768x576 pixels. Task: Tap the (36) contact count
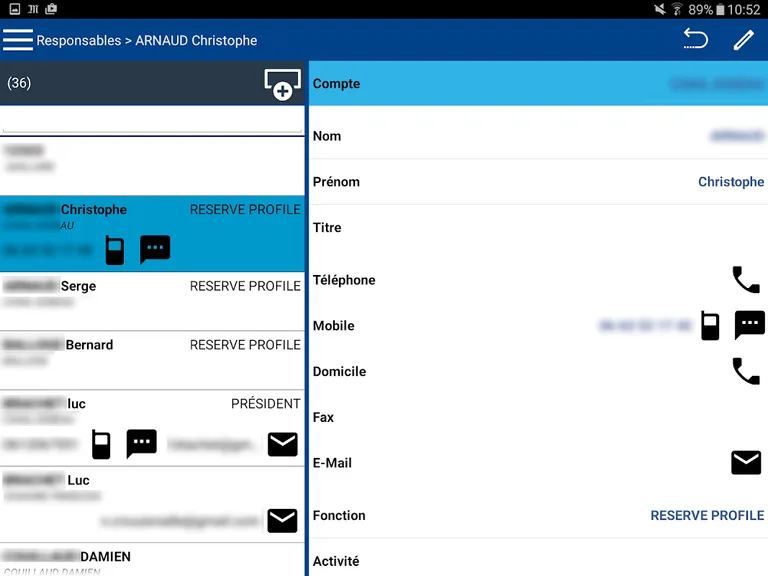pos(19,83)
